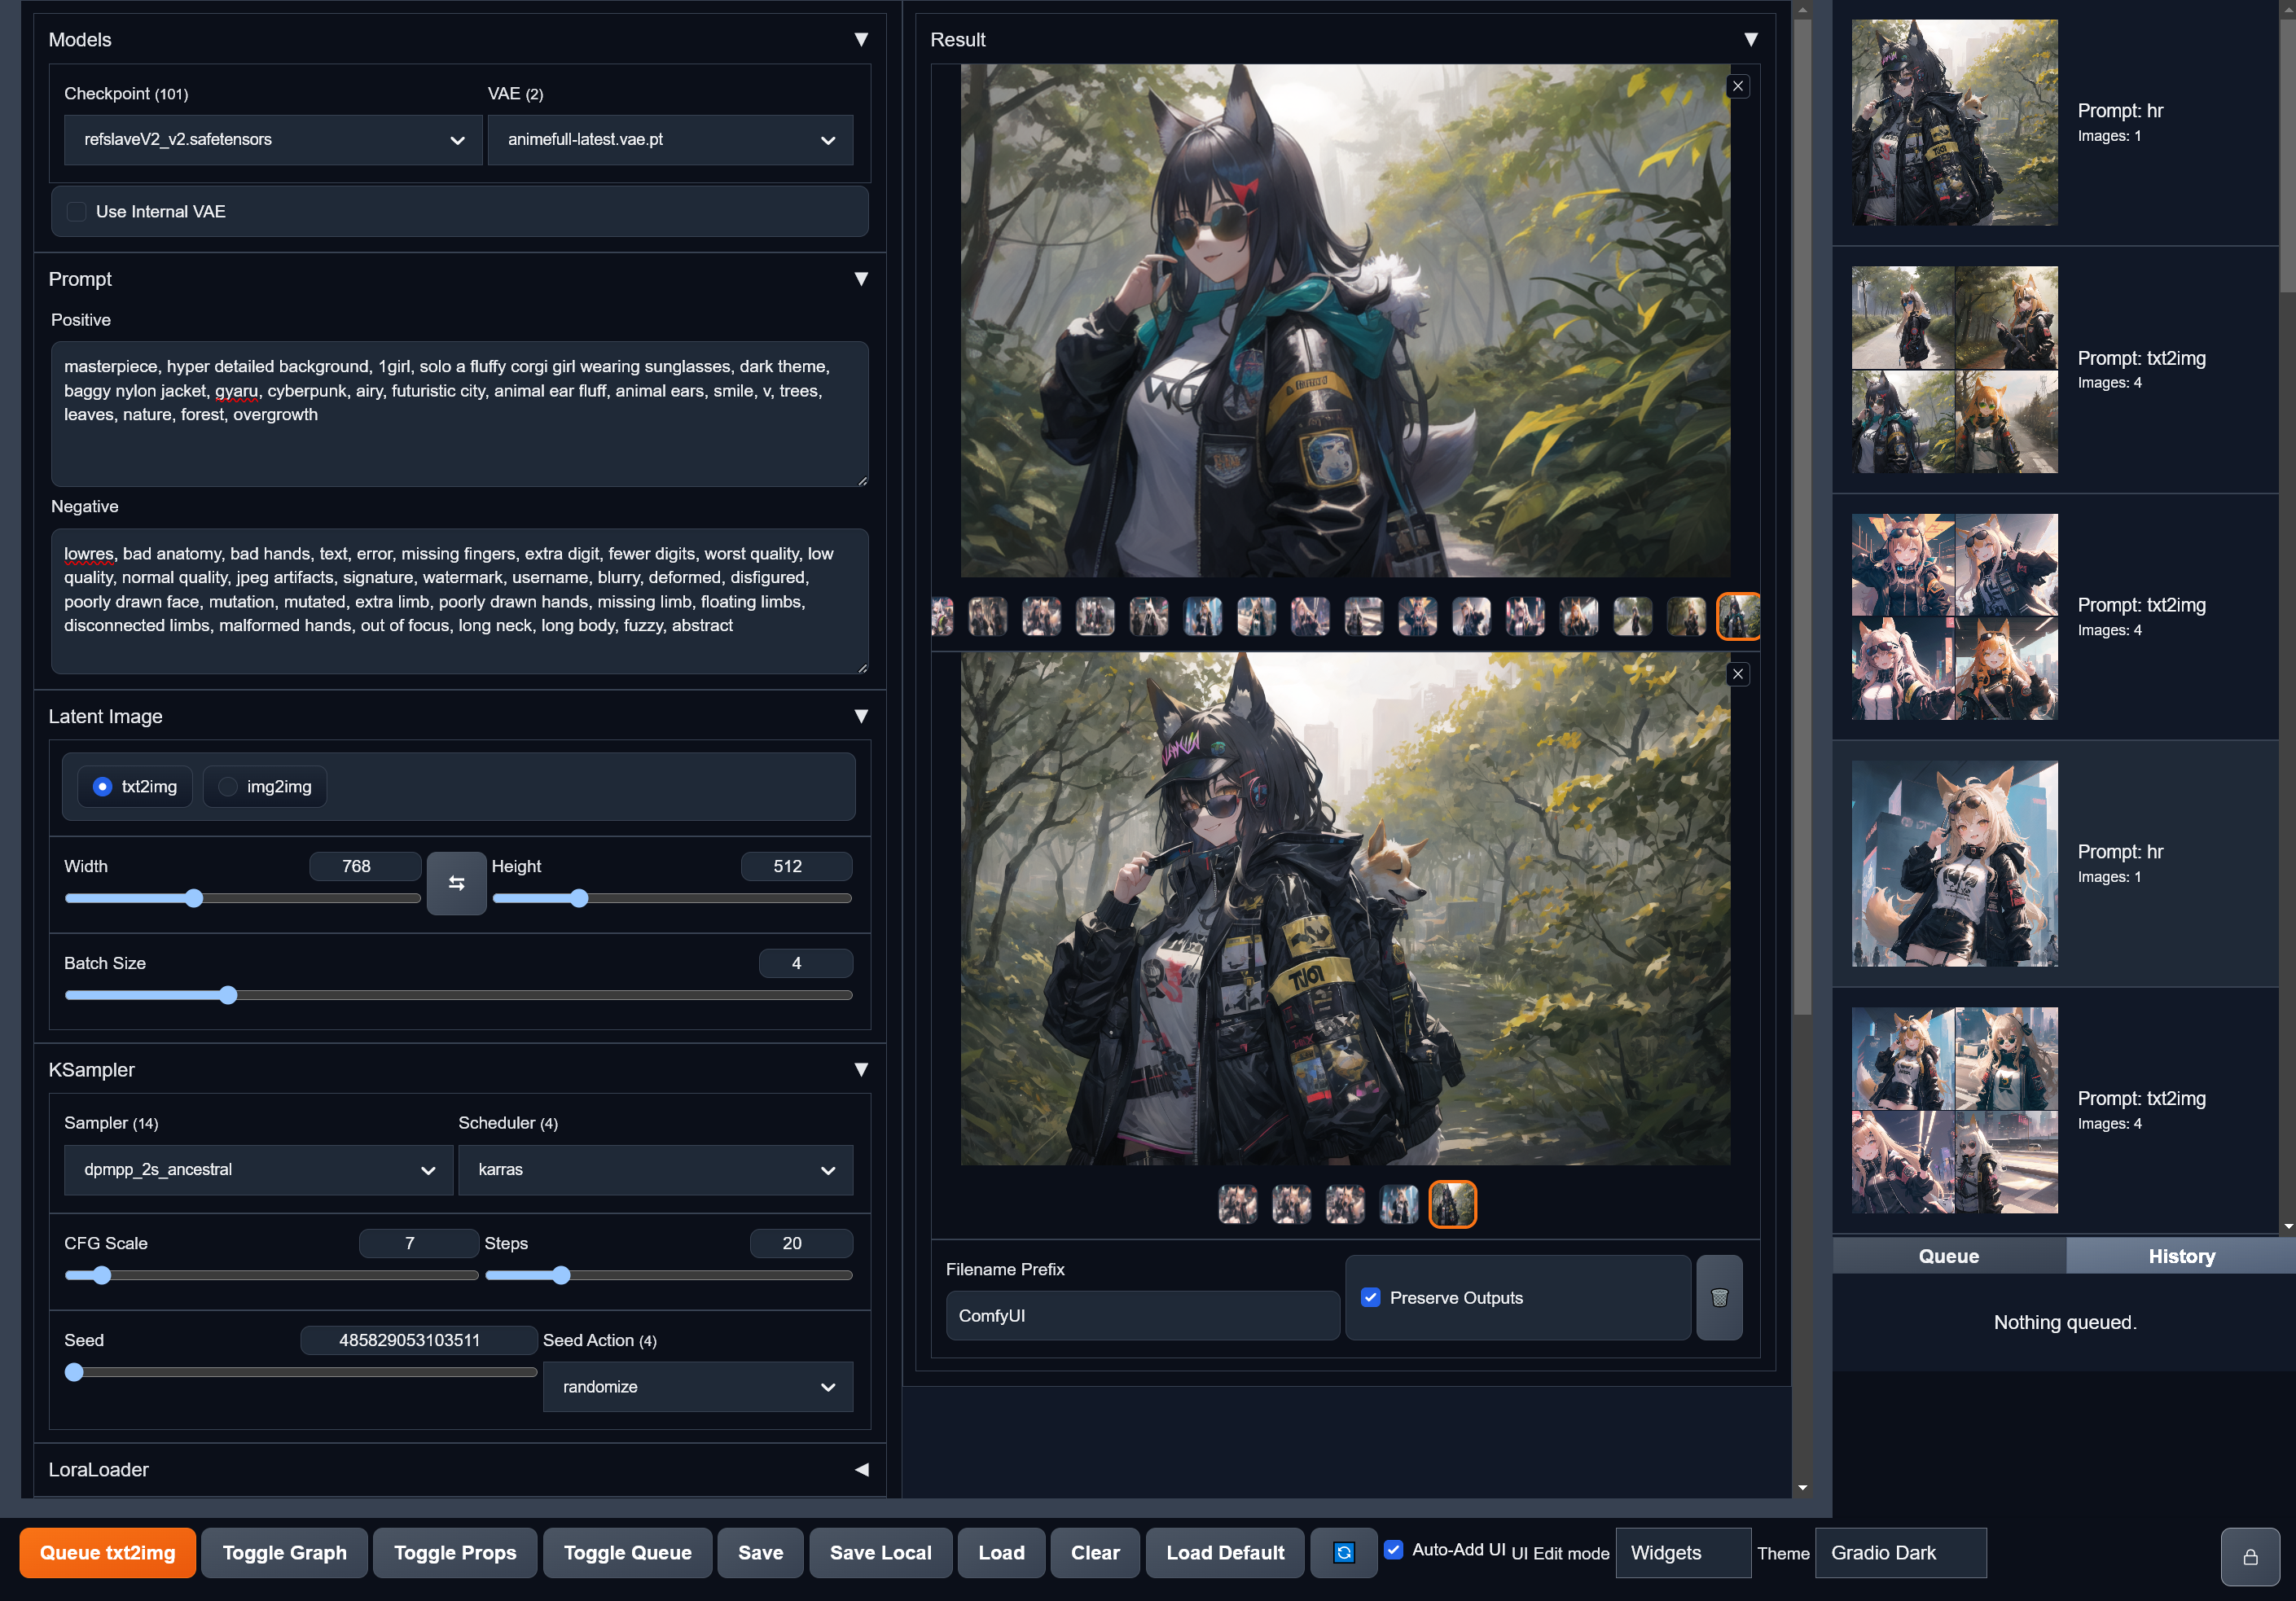
Task: Swap the Width and Height values
Action: pyautogui.click(x=457, y=883)
